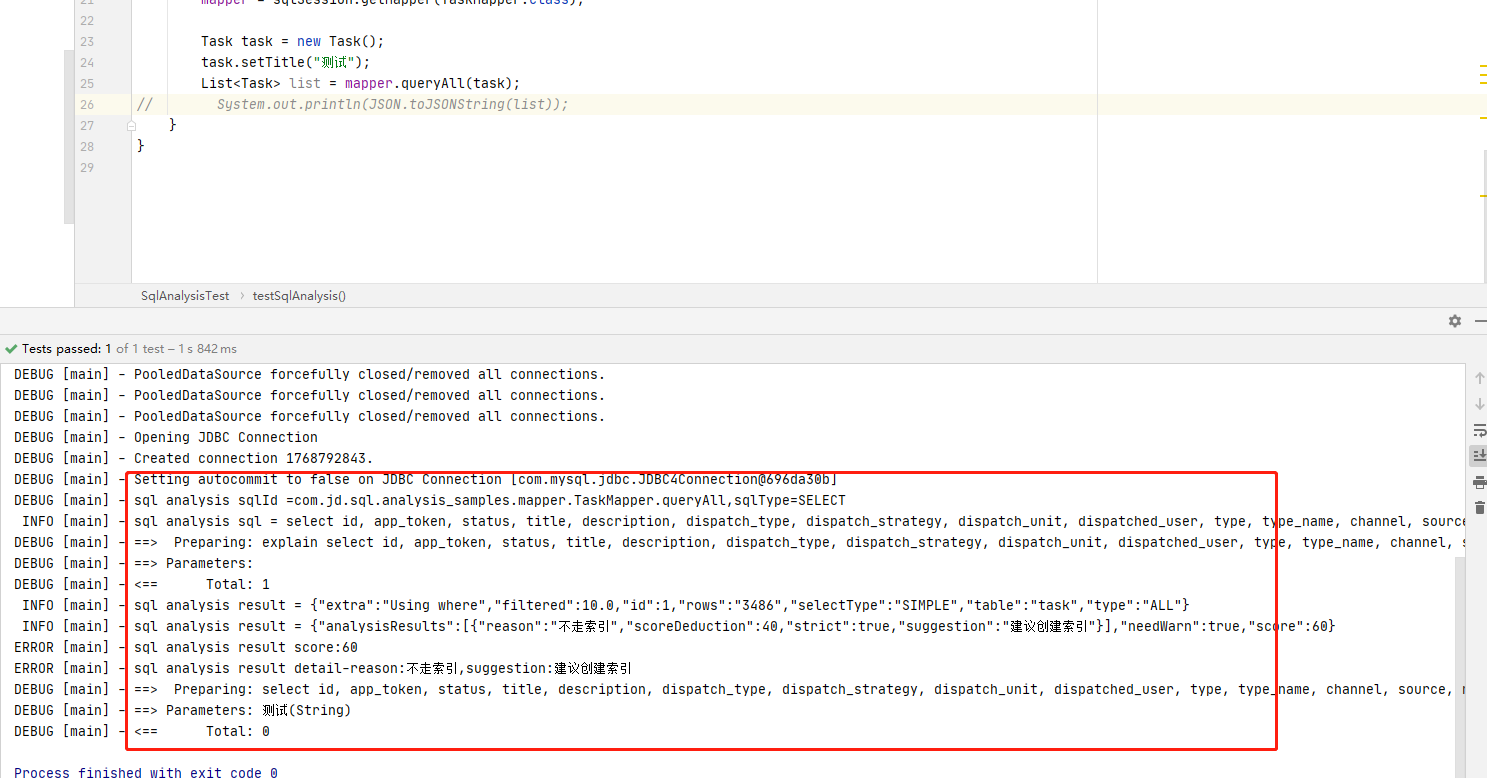Click line number 26 in the gutter
1487x778 pixels.
click(86, 104)
